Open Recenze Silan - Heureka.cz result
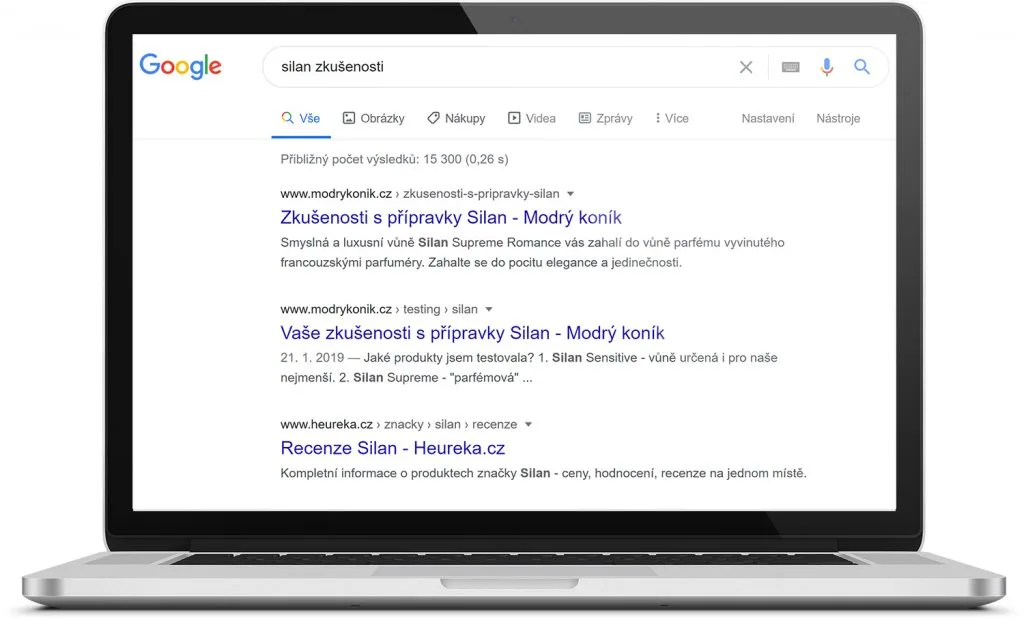 coord(392,448)
